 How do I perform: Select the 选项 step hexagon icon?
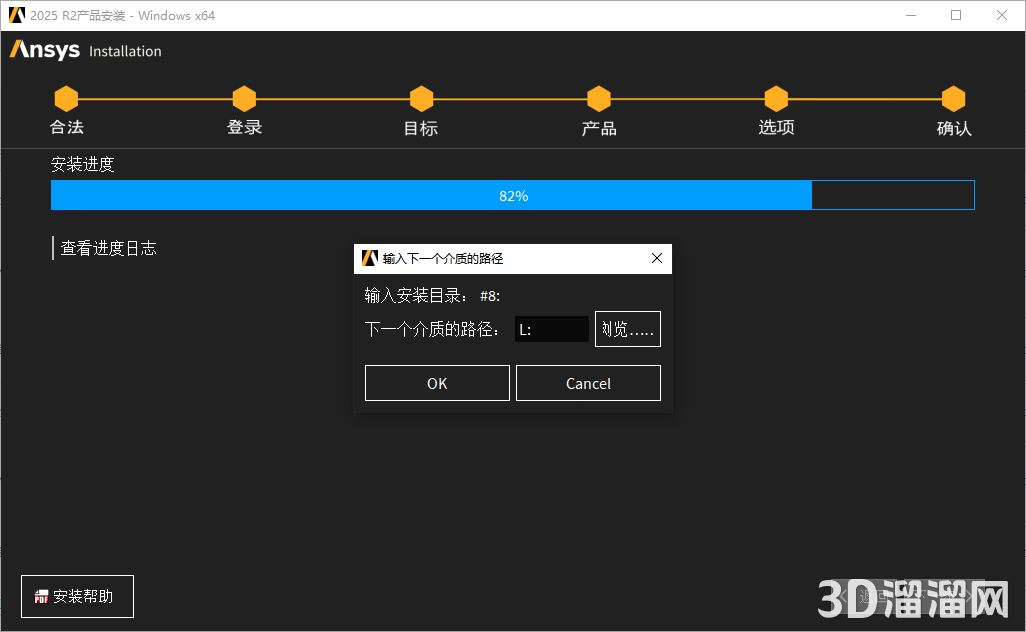coord(776,98)
